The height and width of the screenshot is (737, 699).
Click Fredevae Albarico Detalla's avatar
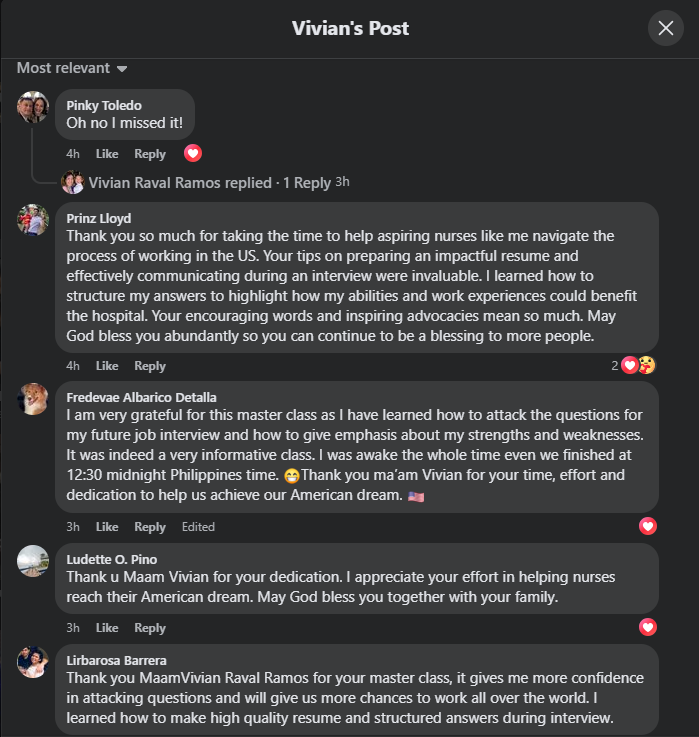point(33,399)
